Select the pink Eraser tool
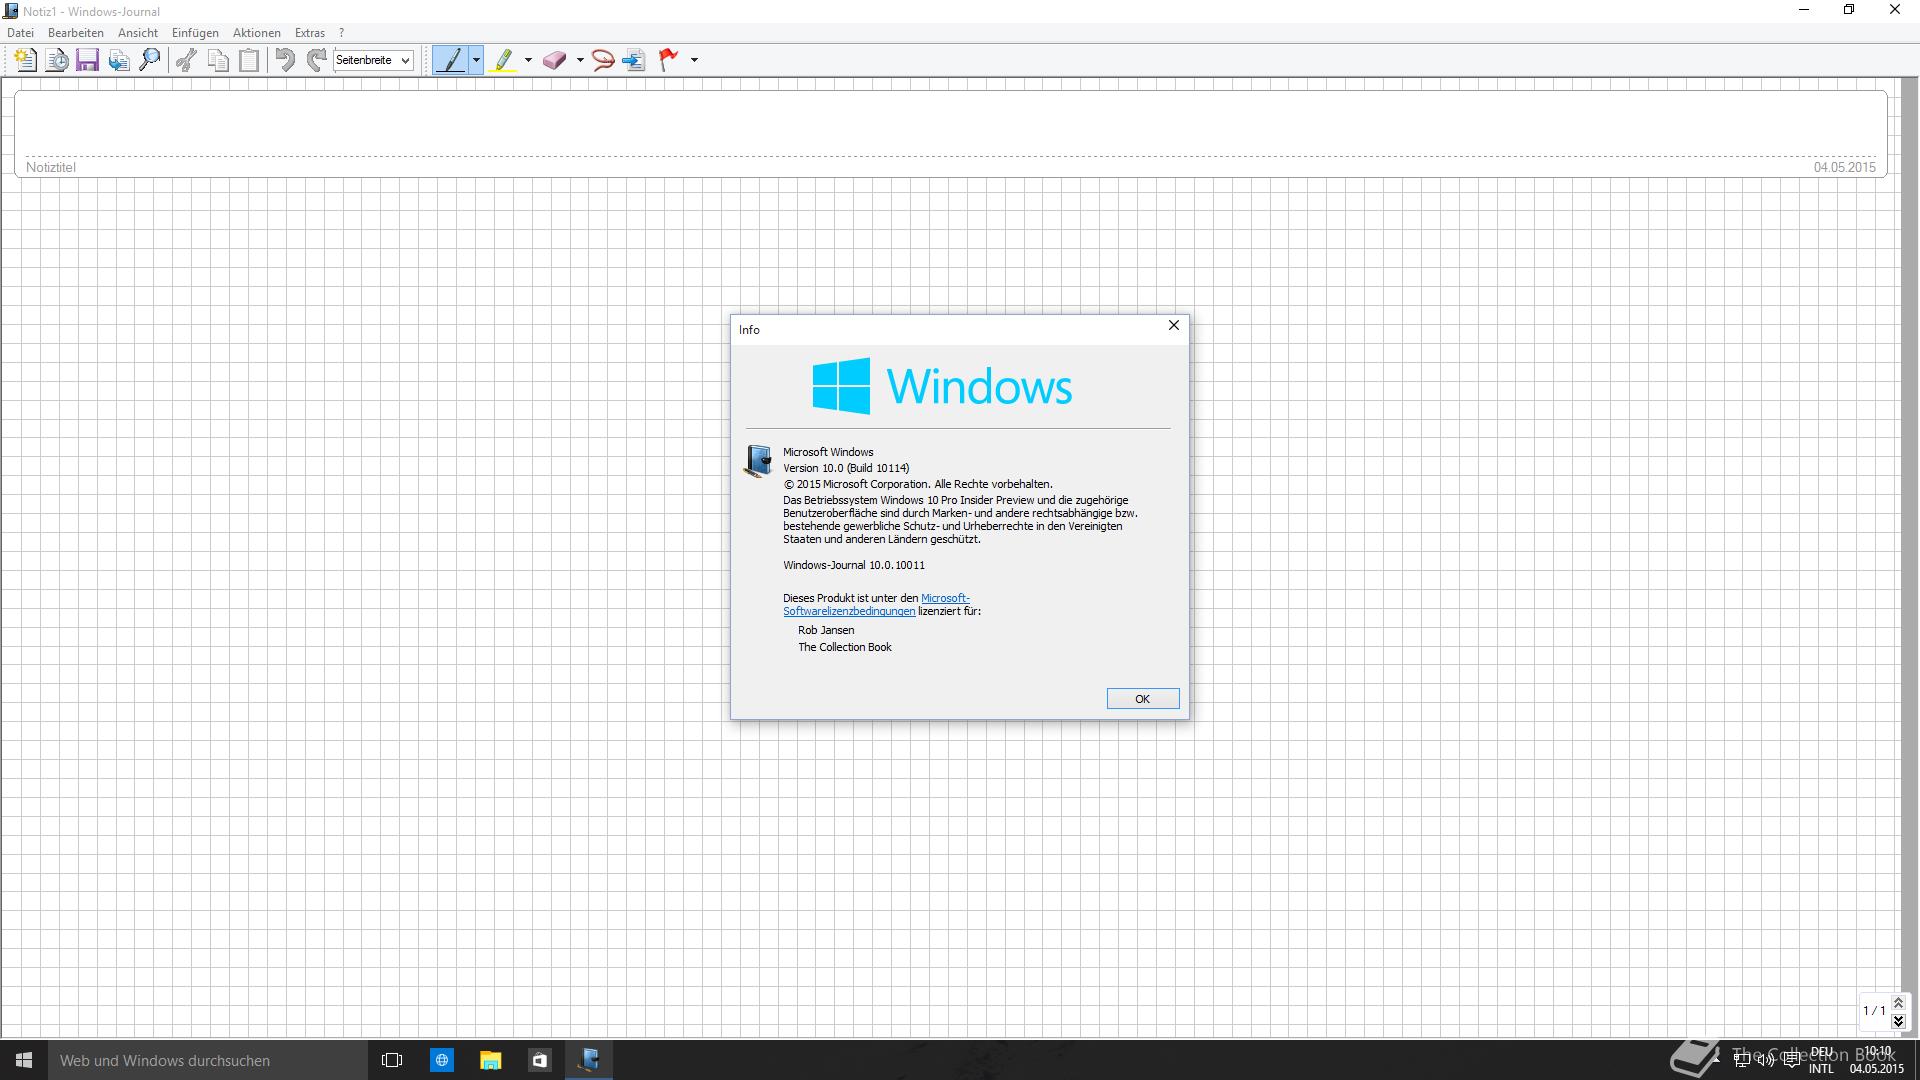Screen dimensions: 1920x1080 (554, 60)
